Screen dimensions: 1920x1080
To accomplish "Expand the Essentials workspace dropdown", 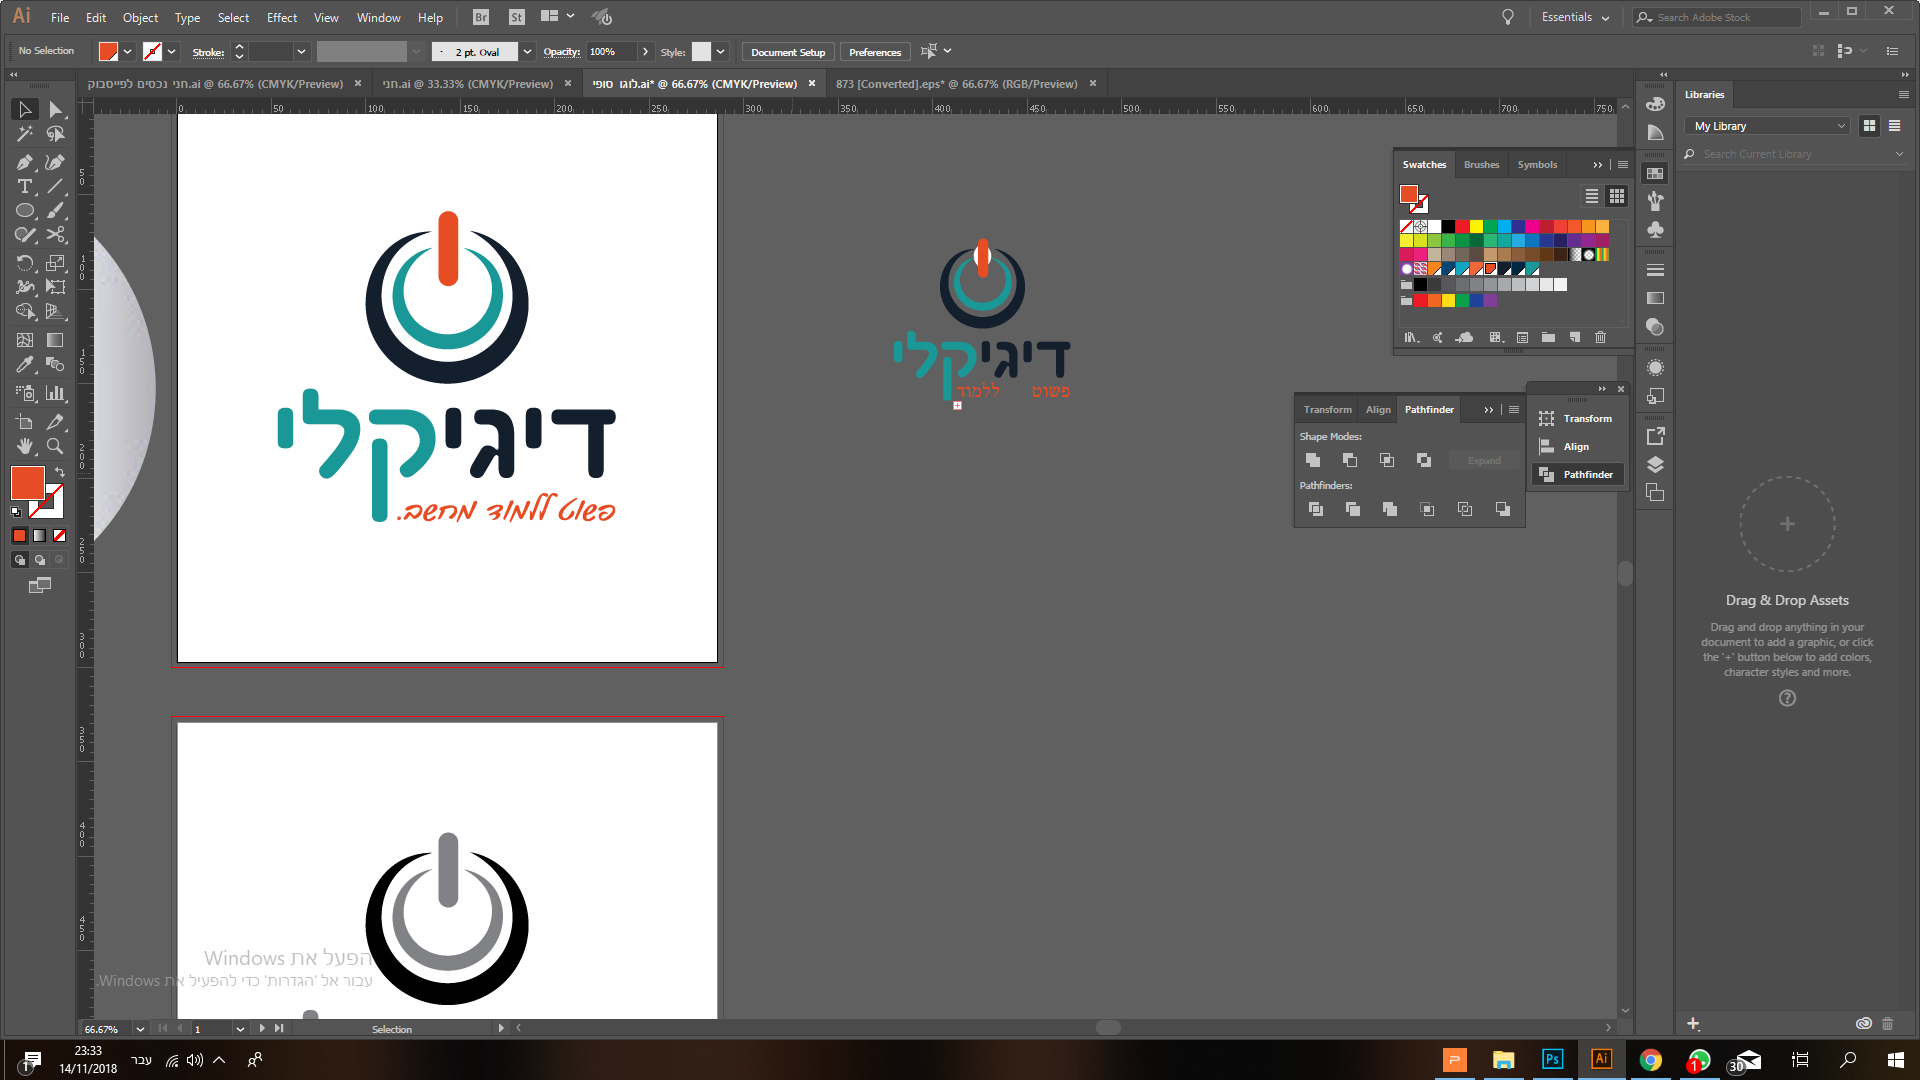I will point(1576,17).
